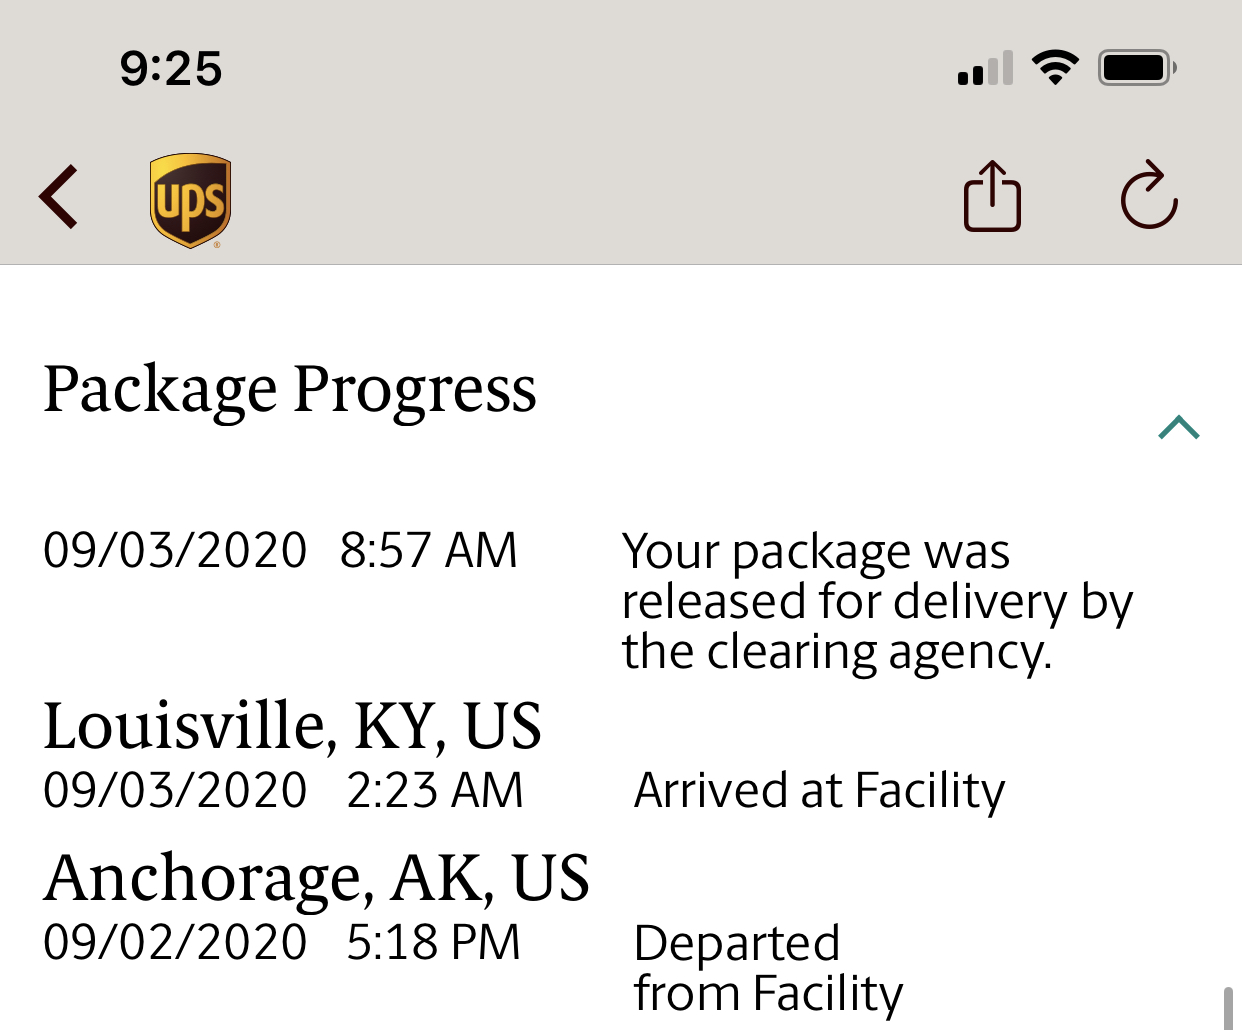Click the vertical scrollbar indicator

pos(1228,1008)
